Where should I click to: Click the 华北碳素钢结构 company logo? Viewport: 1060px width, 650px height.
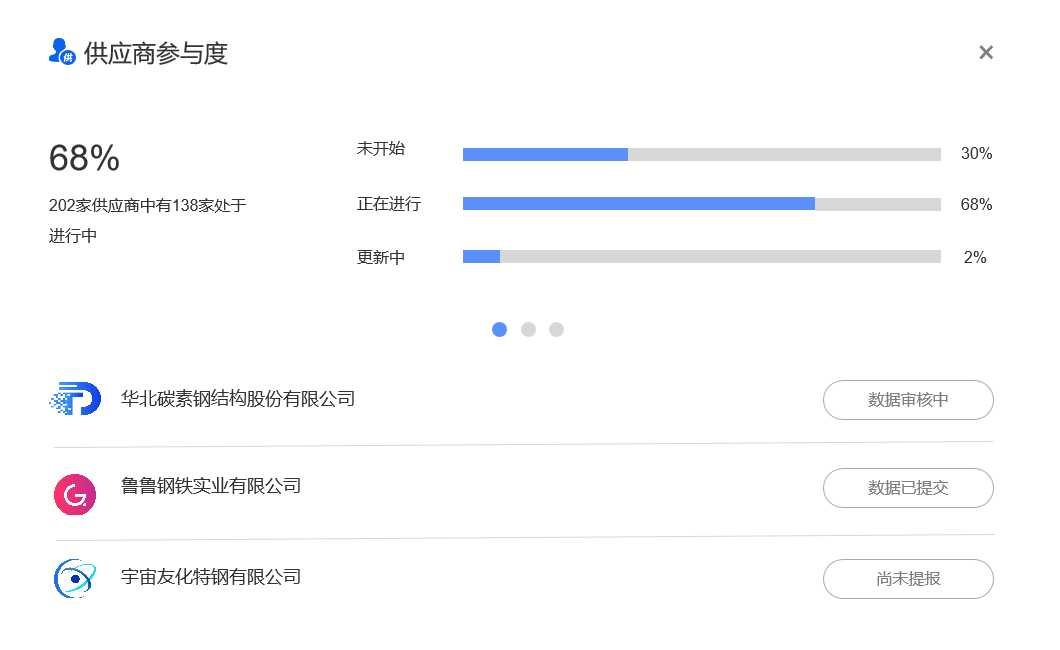75,399
